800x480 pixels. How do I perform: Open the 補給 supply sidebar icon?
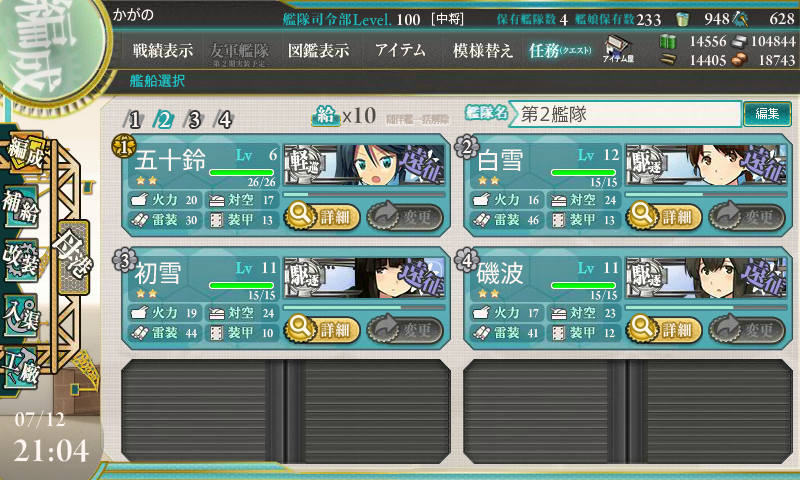pyautogui.click(x=20, y=207)
